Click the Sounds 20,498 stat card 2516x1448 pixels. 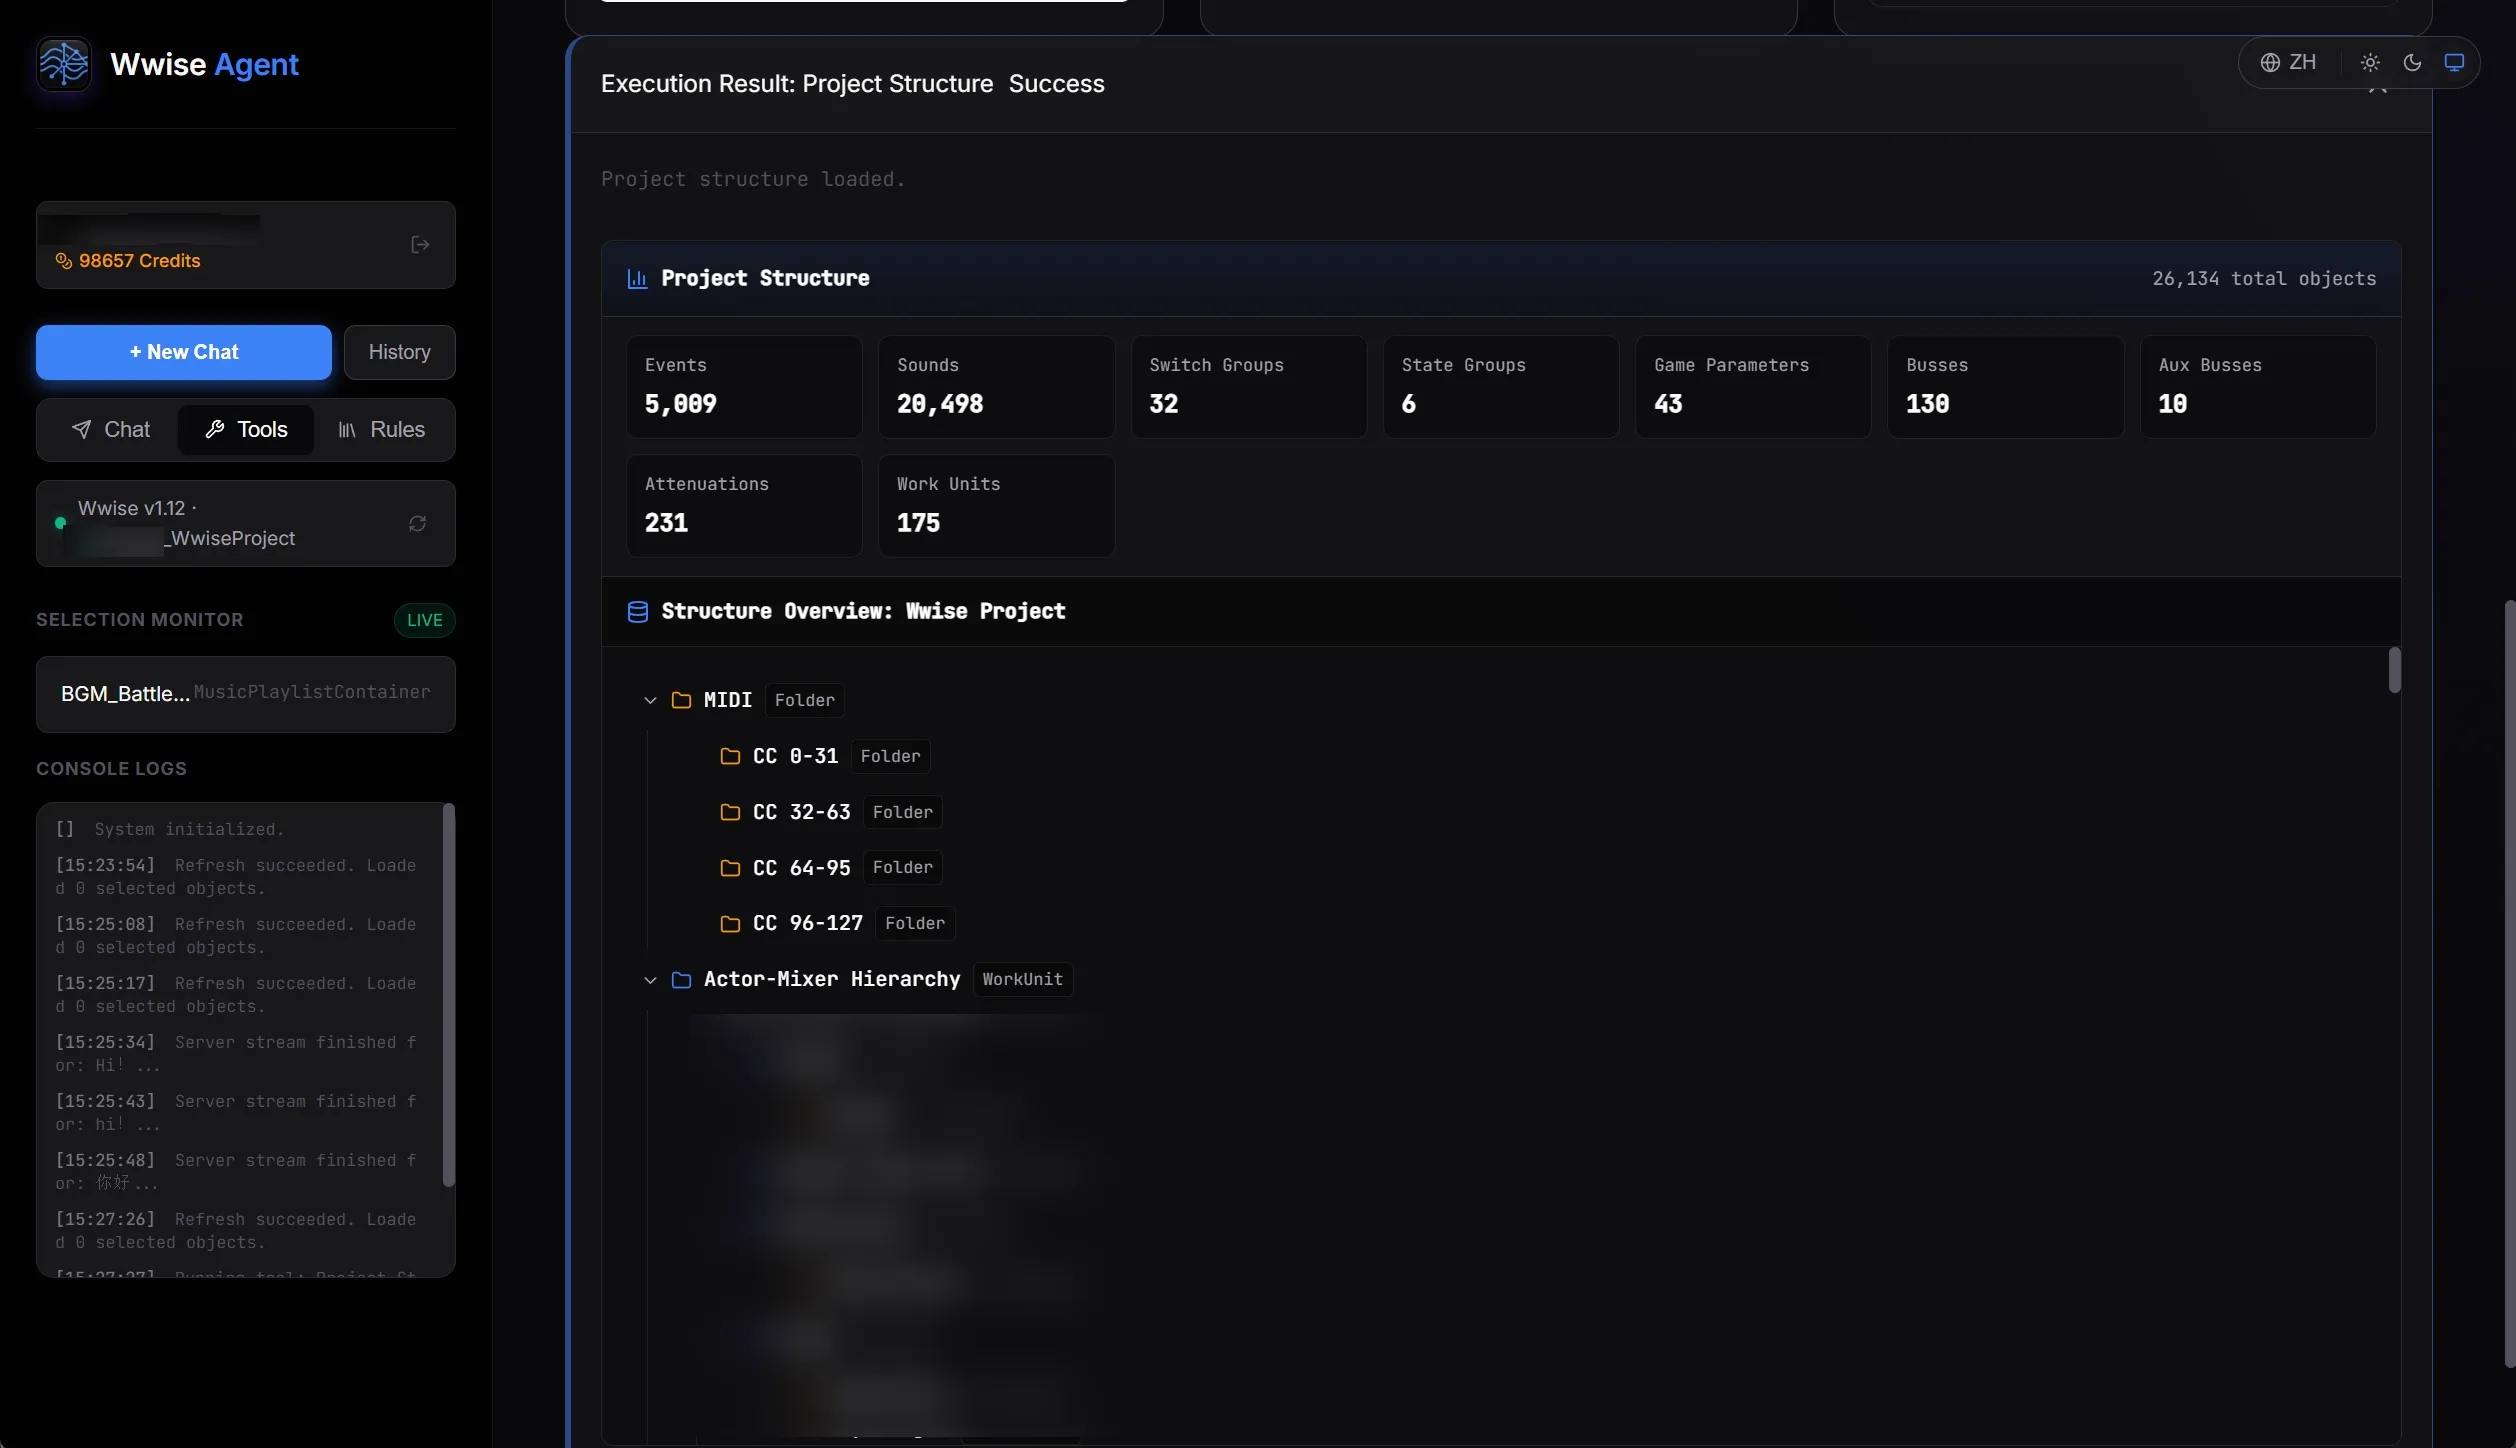(996, 386)
